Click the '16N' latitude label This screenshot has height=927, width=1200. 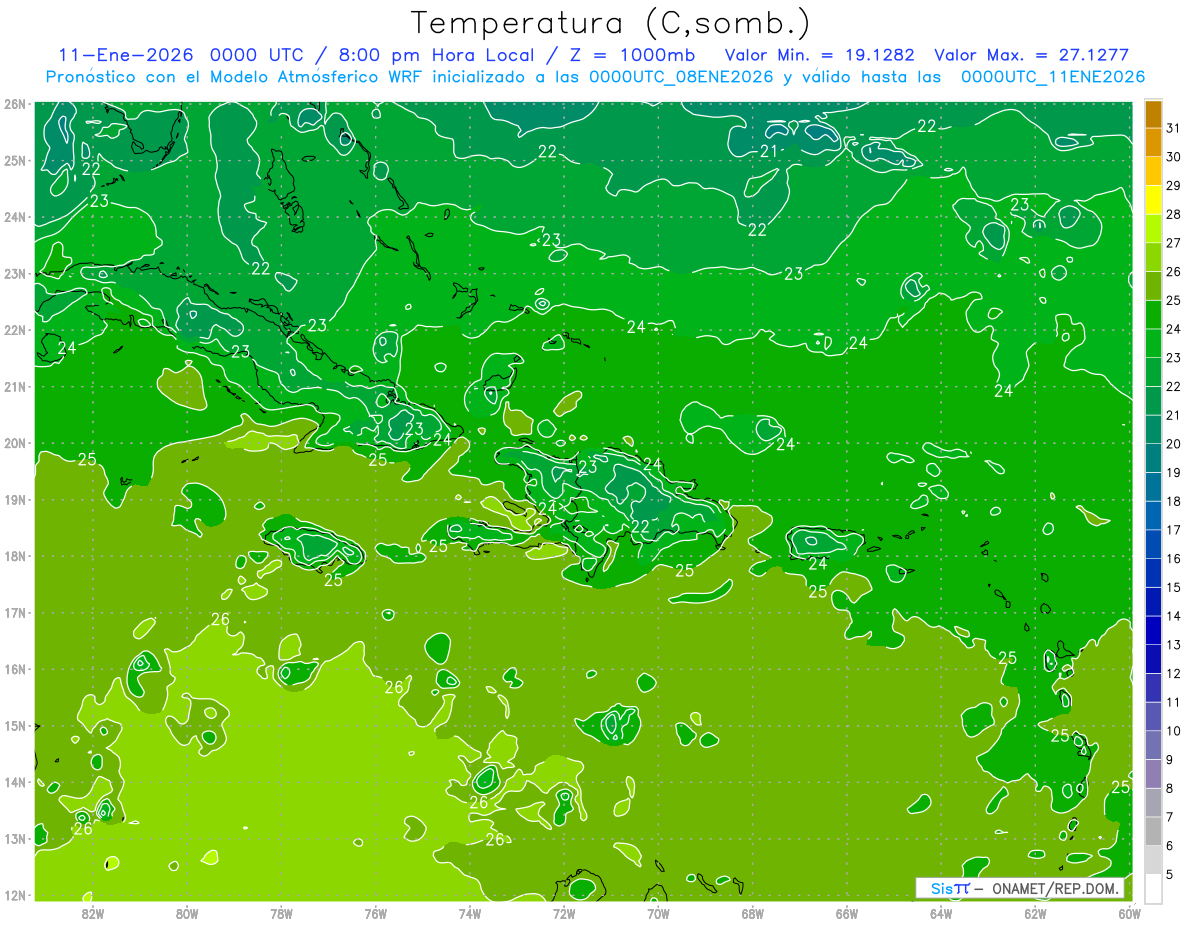pos(15,669)
